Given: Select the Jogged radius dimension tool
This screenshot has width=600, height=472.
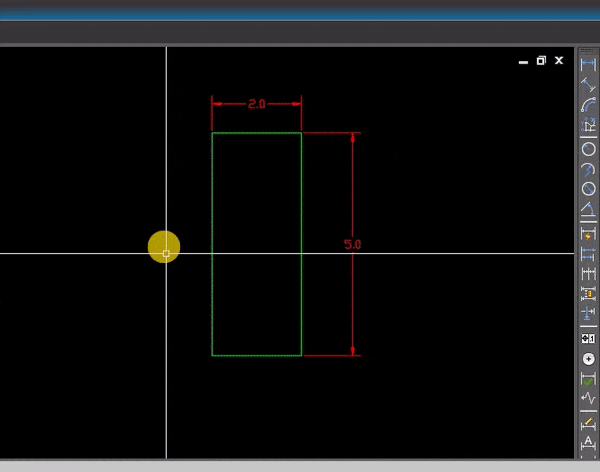Looking at the screenshot, I should click(x=588, y=169).
